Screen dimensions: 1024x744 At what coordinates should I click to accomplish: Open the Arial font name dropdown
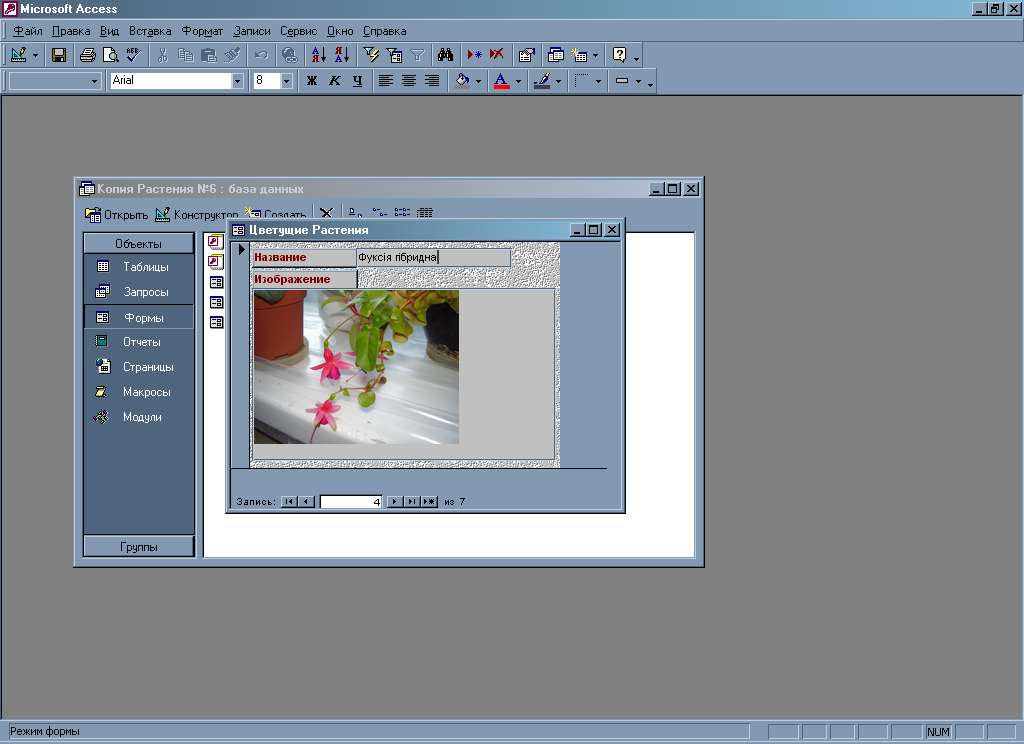pyautogui.click(x=238, y=81)
